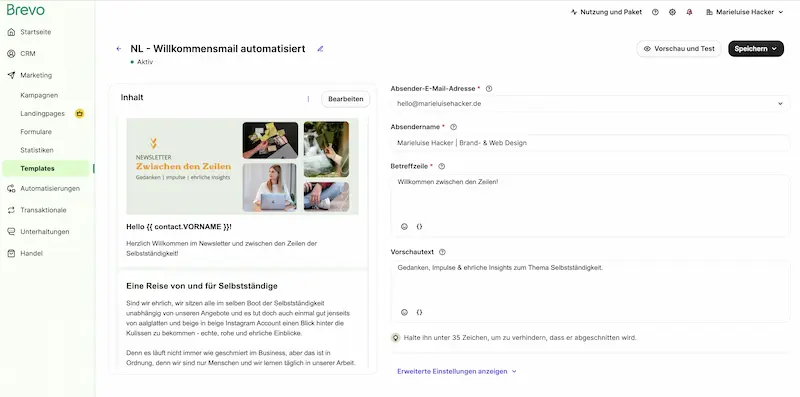Open Unterhaltungen in the sidebar
The width and height of the screenshot is (800, 397).
tap(46, 232)
